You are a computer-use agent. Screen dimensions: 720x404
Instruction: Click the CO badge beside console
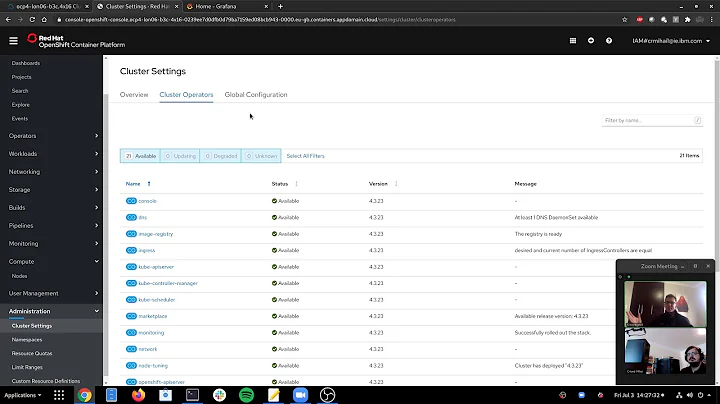coord(131,201)
